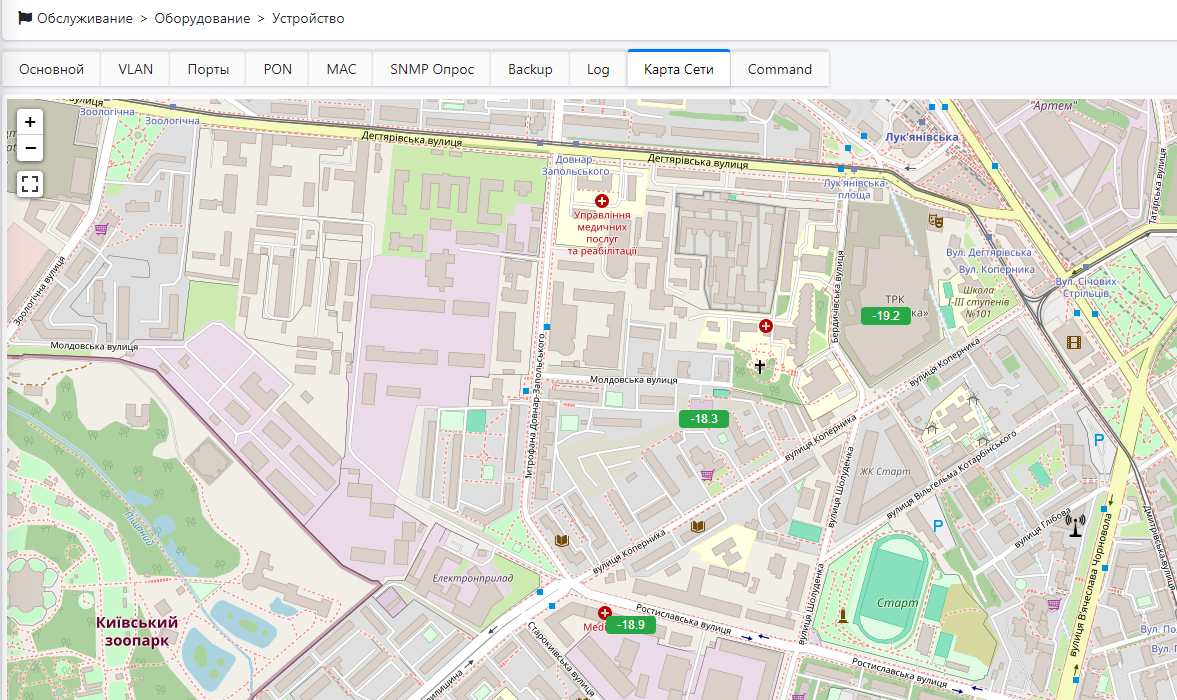Click the theater masks map icon

pyautogui.click(x=935, y=220)
